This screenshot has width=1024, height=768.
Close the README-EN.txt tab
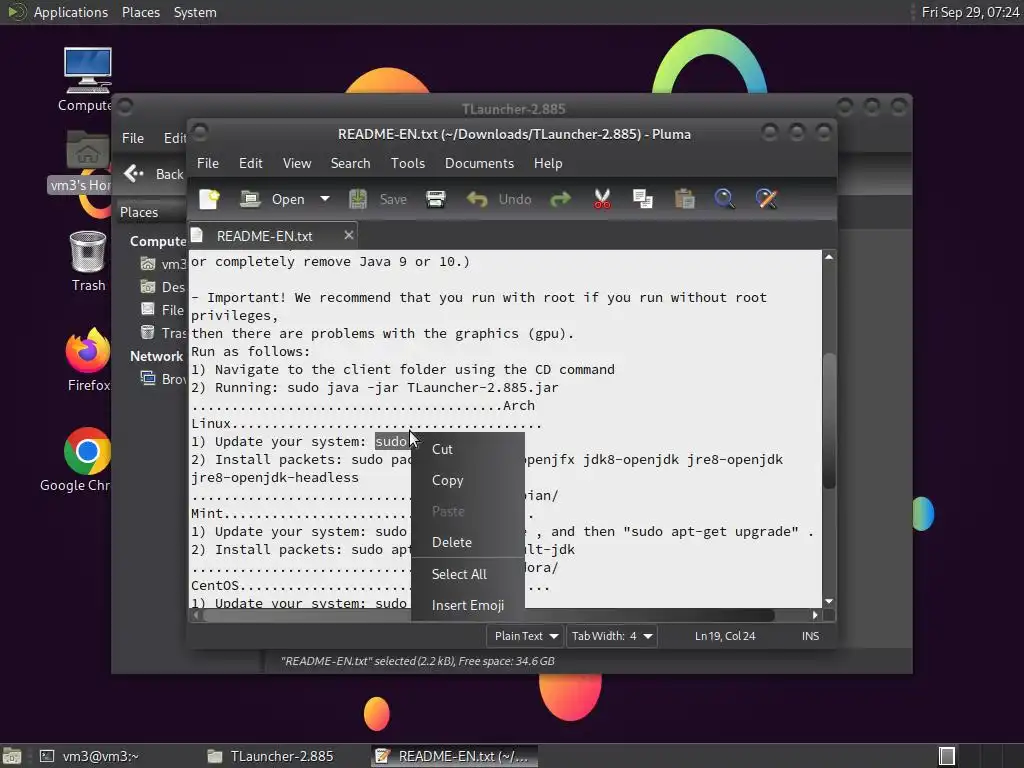[x=349, y=235]
